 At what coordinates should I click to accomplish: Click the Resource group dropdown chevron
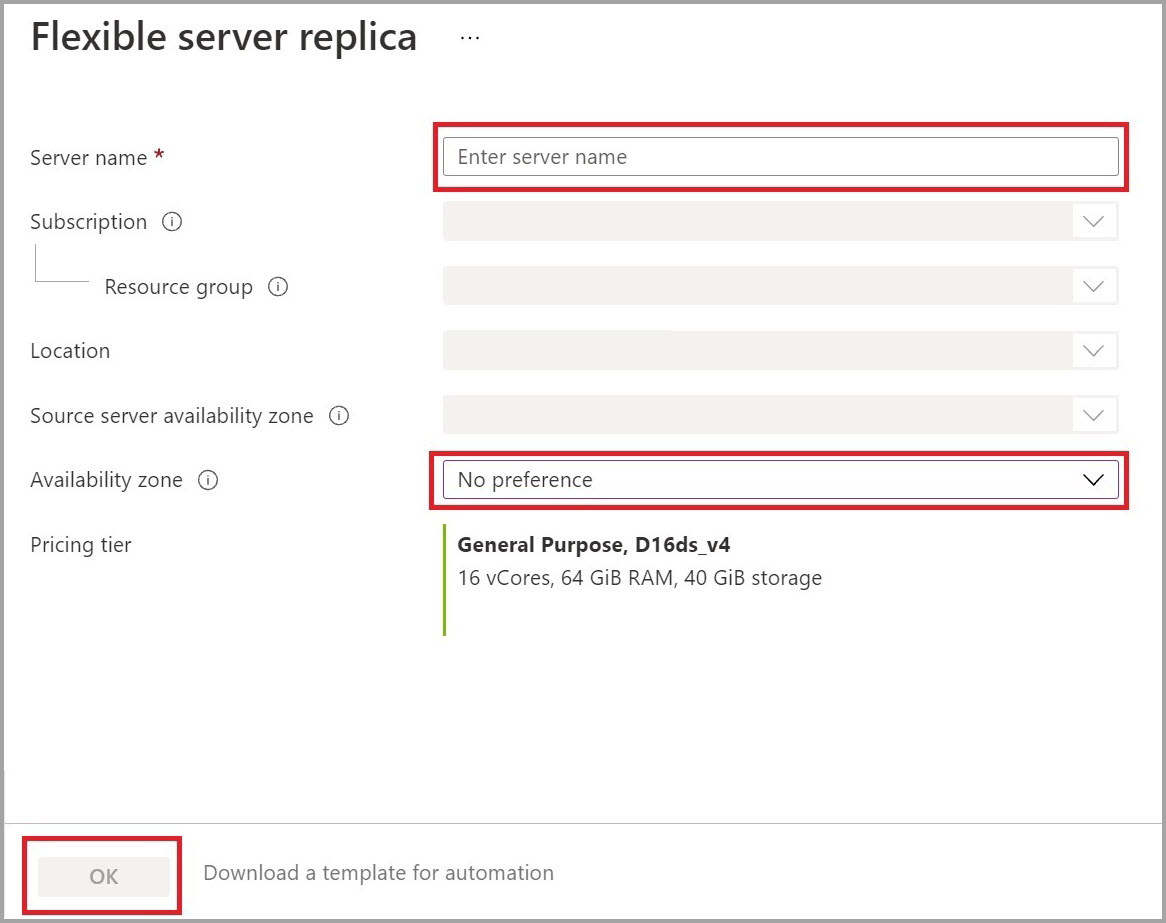pyautogui.click(x=1093, y=286)
